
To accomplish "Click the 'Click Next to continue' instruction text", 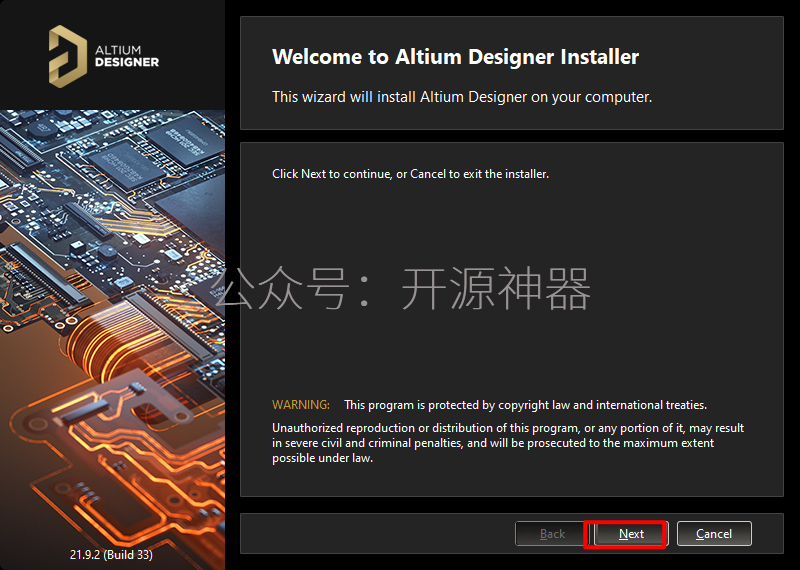I will pyautogui.click(x=410, y=174).
